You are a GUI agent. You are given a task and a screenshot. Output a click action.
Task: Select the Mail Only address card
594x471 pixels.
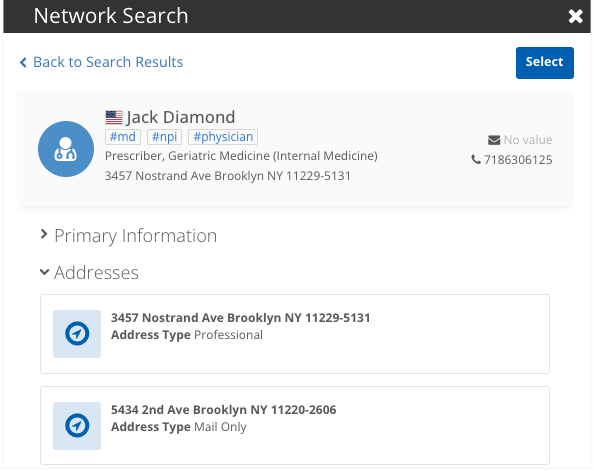coord(295,426)
